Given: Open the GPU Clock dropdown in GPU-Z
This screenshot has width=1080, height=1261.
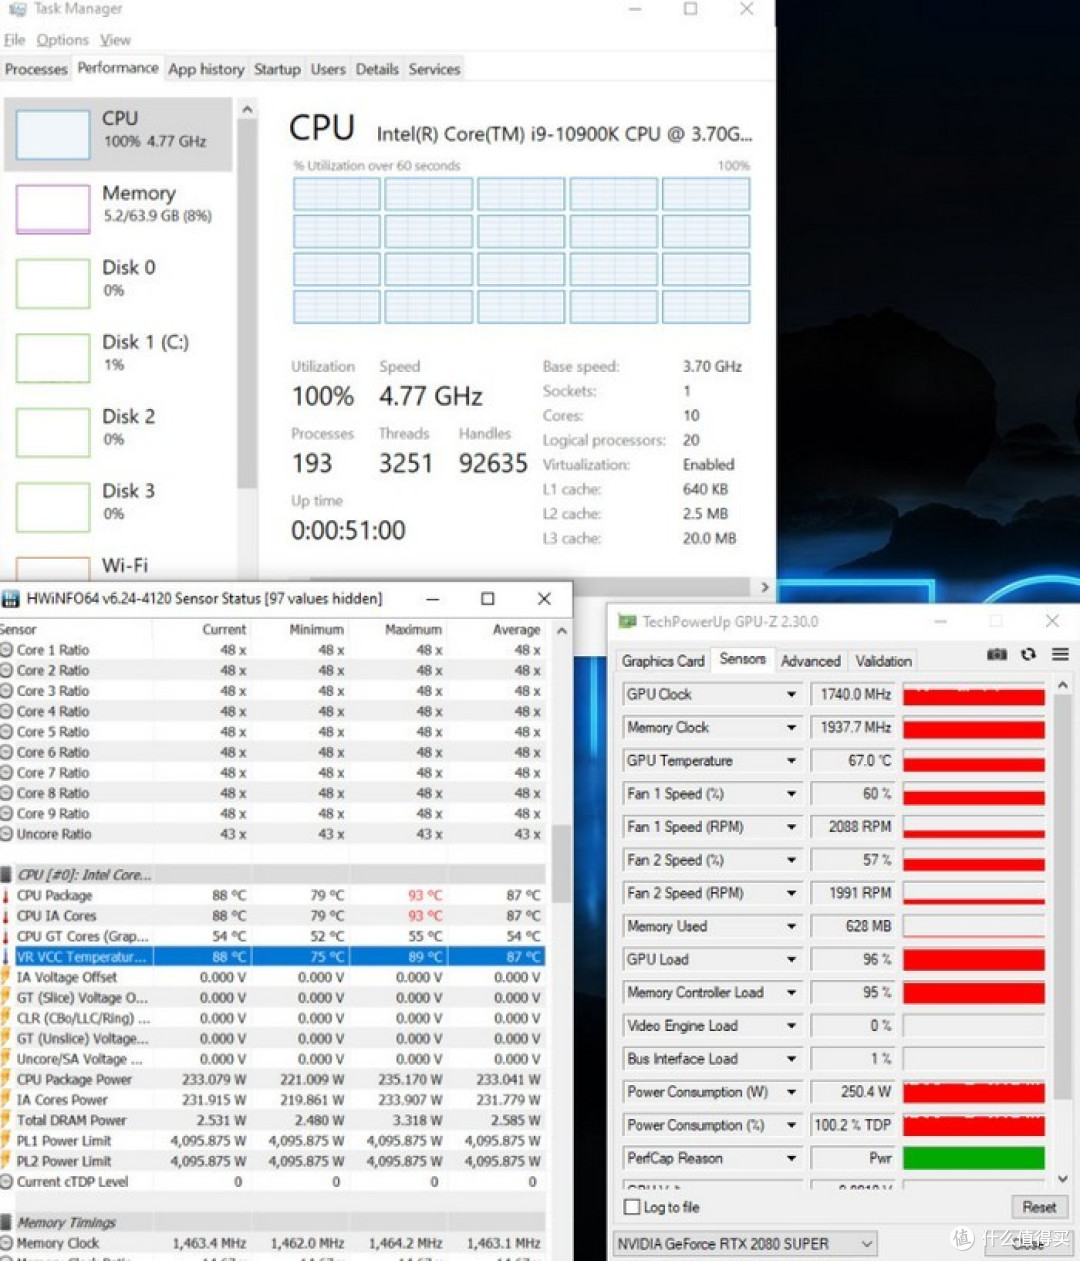Looking at the screenshot, I should point(789,693).
